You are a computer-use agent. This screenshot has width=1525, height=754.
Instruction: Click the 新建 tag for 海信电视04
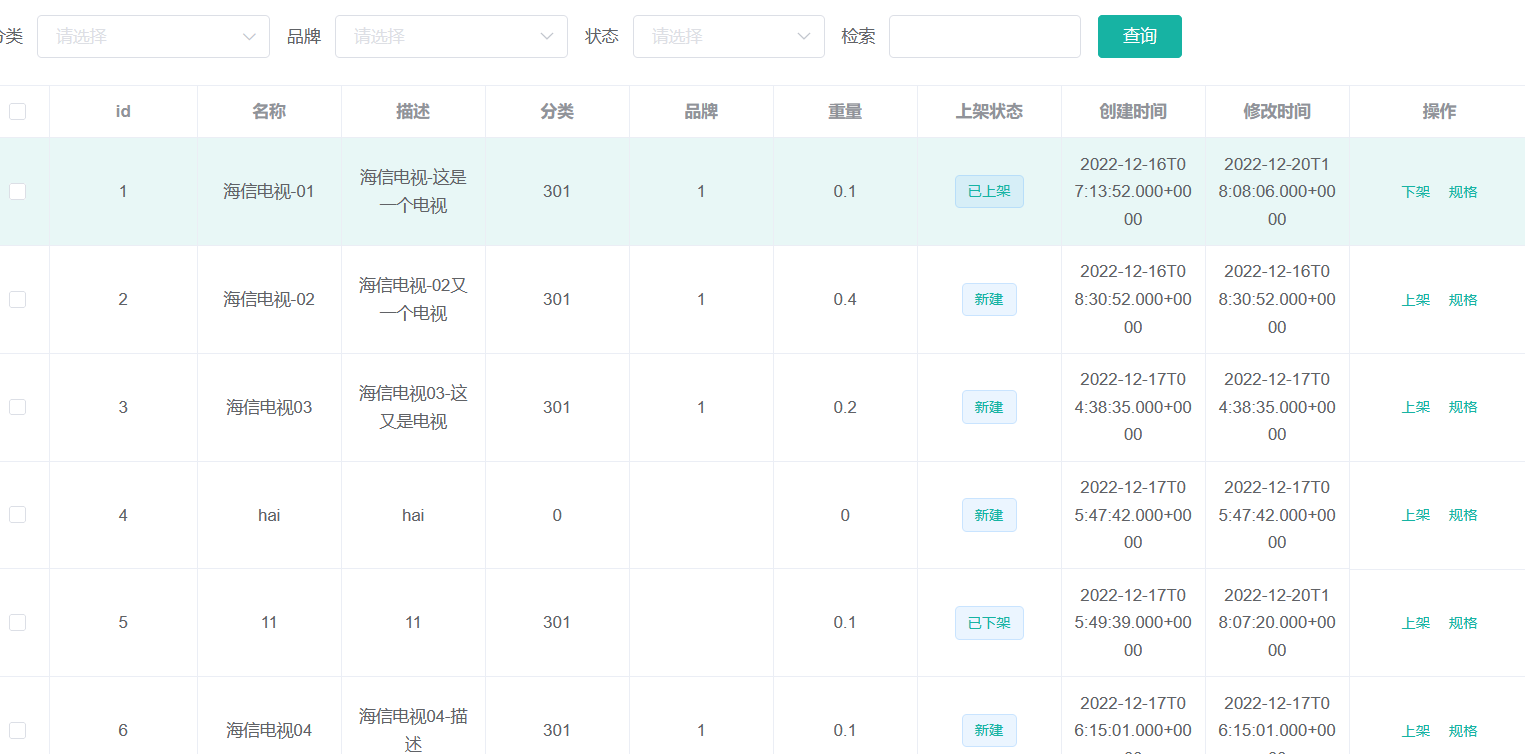[989, 731]
